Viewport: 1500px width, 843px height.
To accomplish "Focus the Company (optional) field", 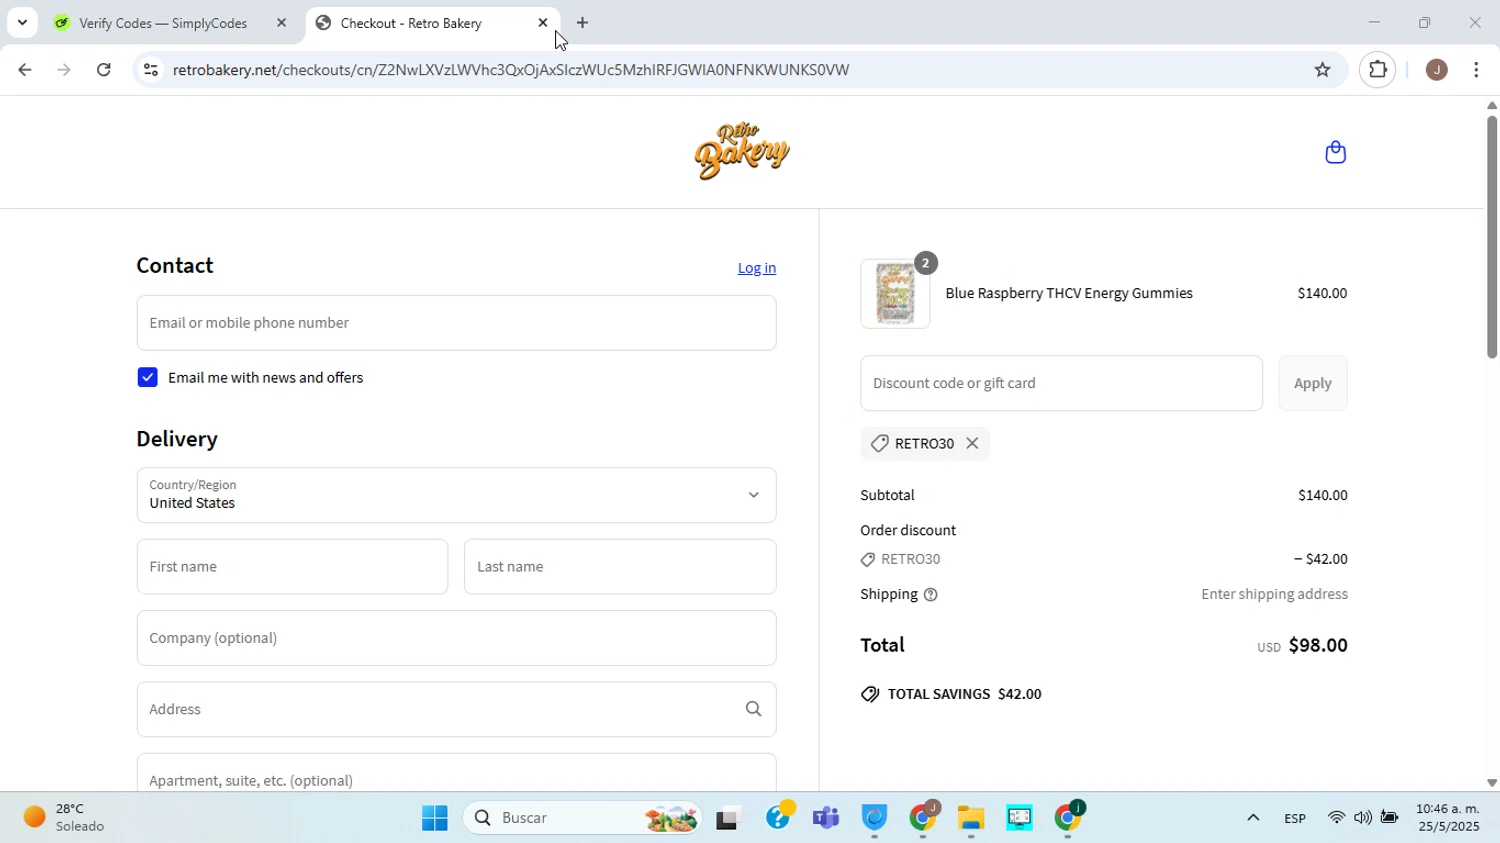I will point(456,638).
